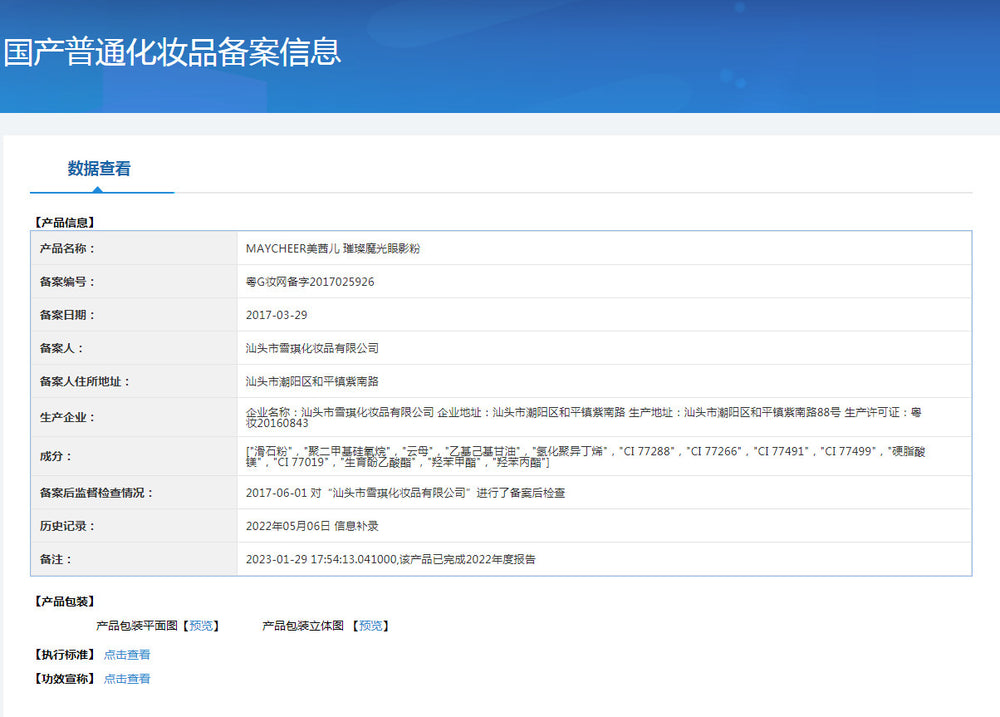1000x717 pixels.
Task: Select the filing number 粤G妆网备字2017025926
Action: point(310,281)
